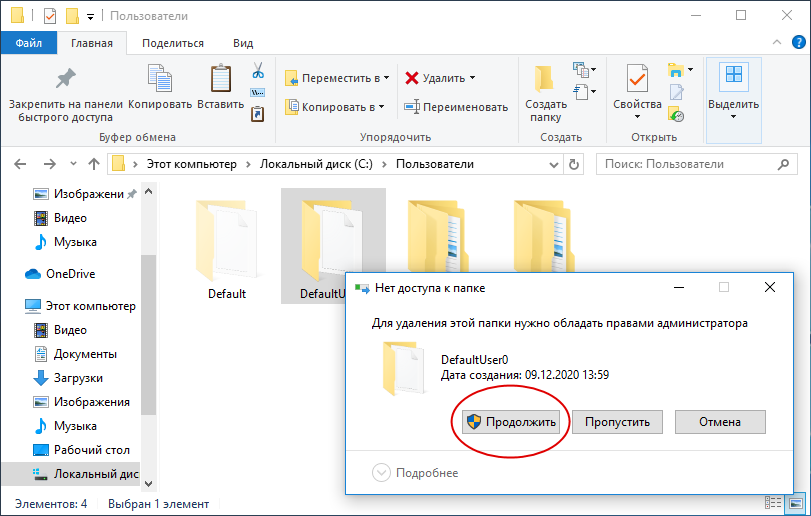This screenshot has width=811, height=516.
Task: Click the Properties checkmark icon
Action: (637, 78)
